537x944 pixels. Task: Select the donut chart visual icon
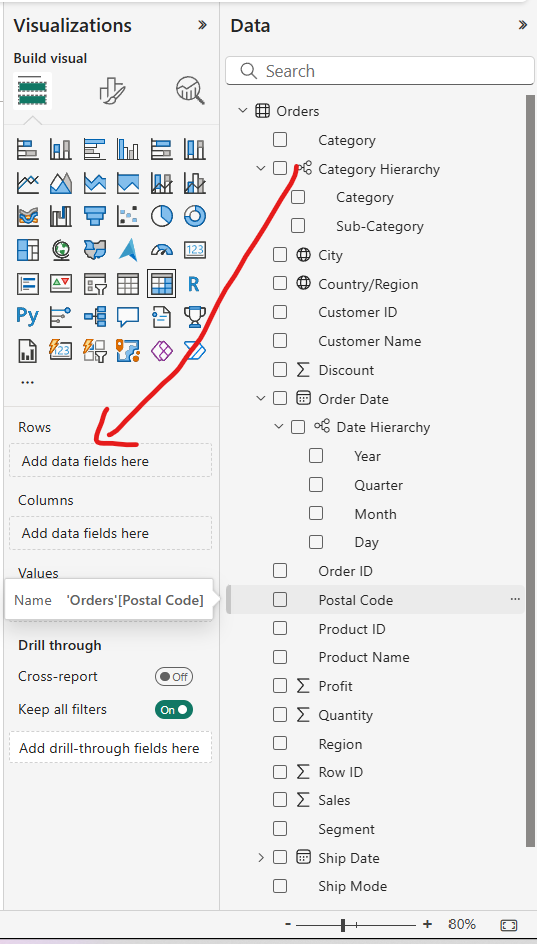tap(194, 216)
